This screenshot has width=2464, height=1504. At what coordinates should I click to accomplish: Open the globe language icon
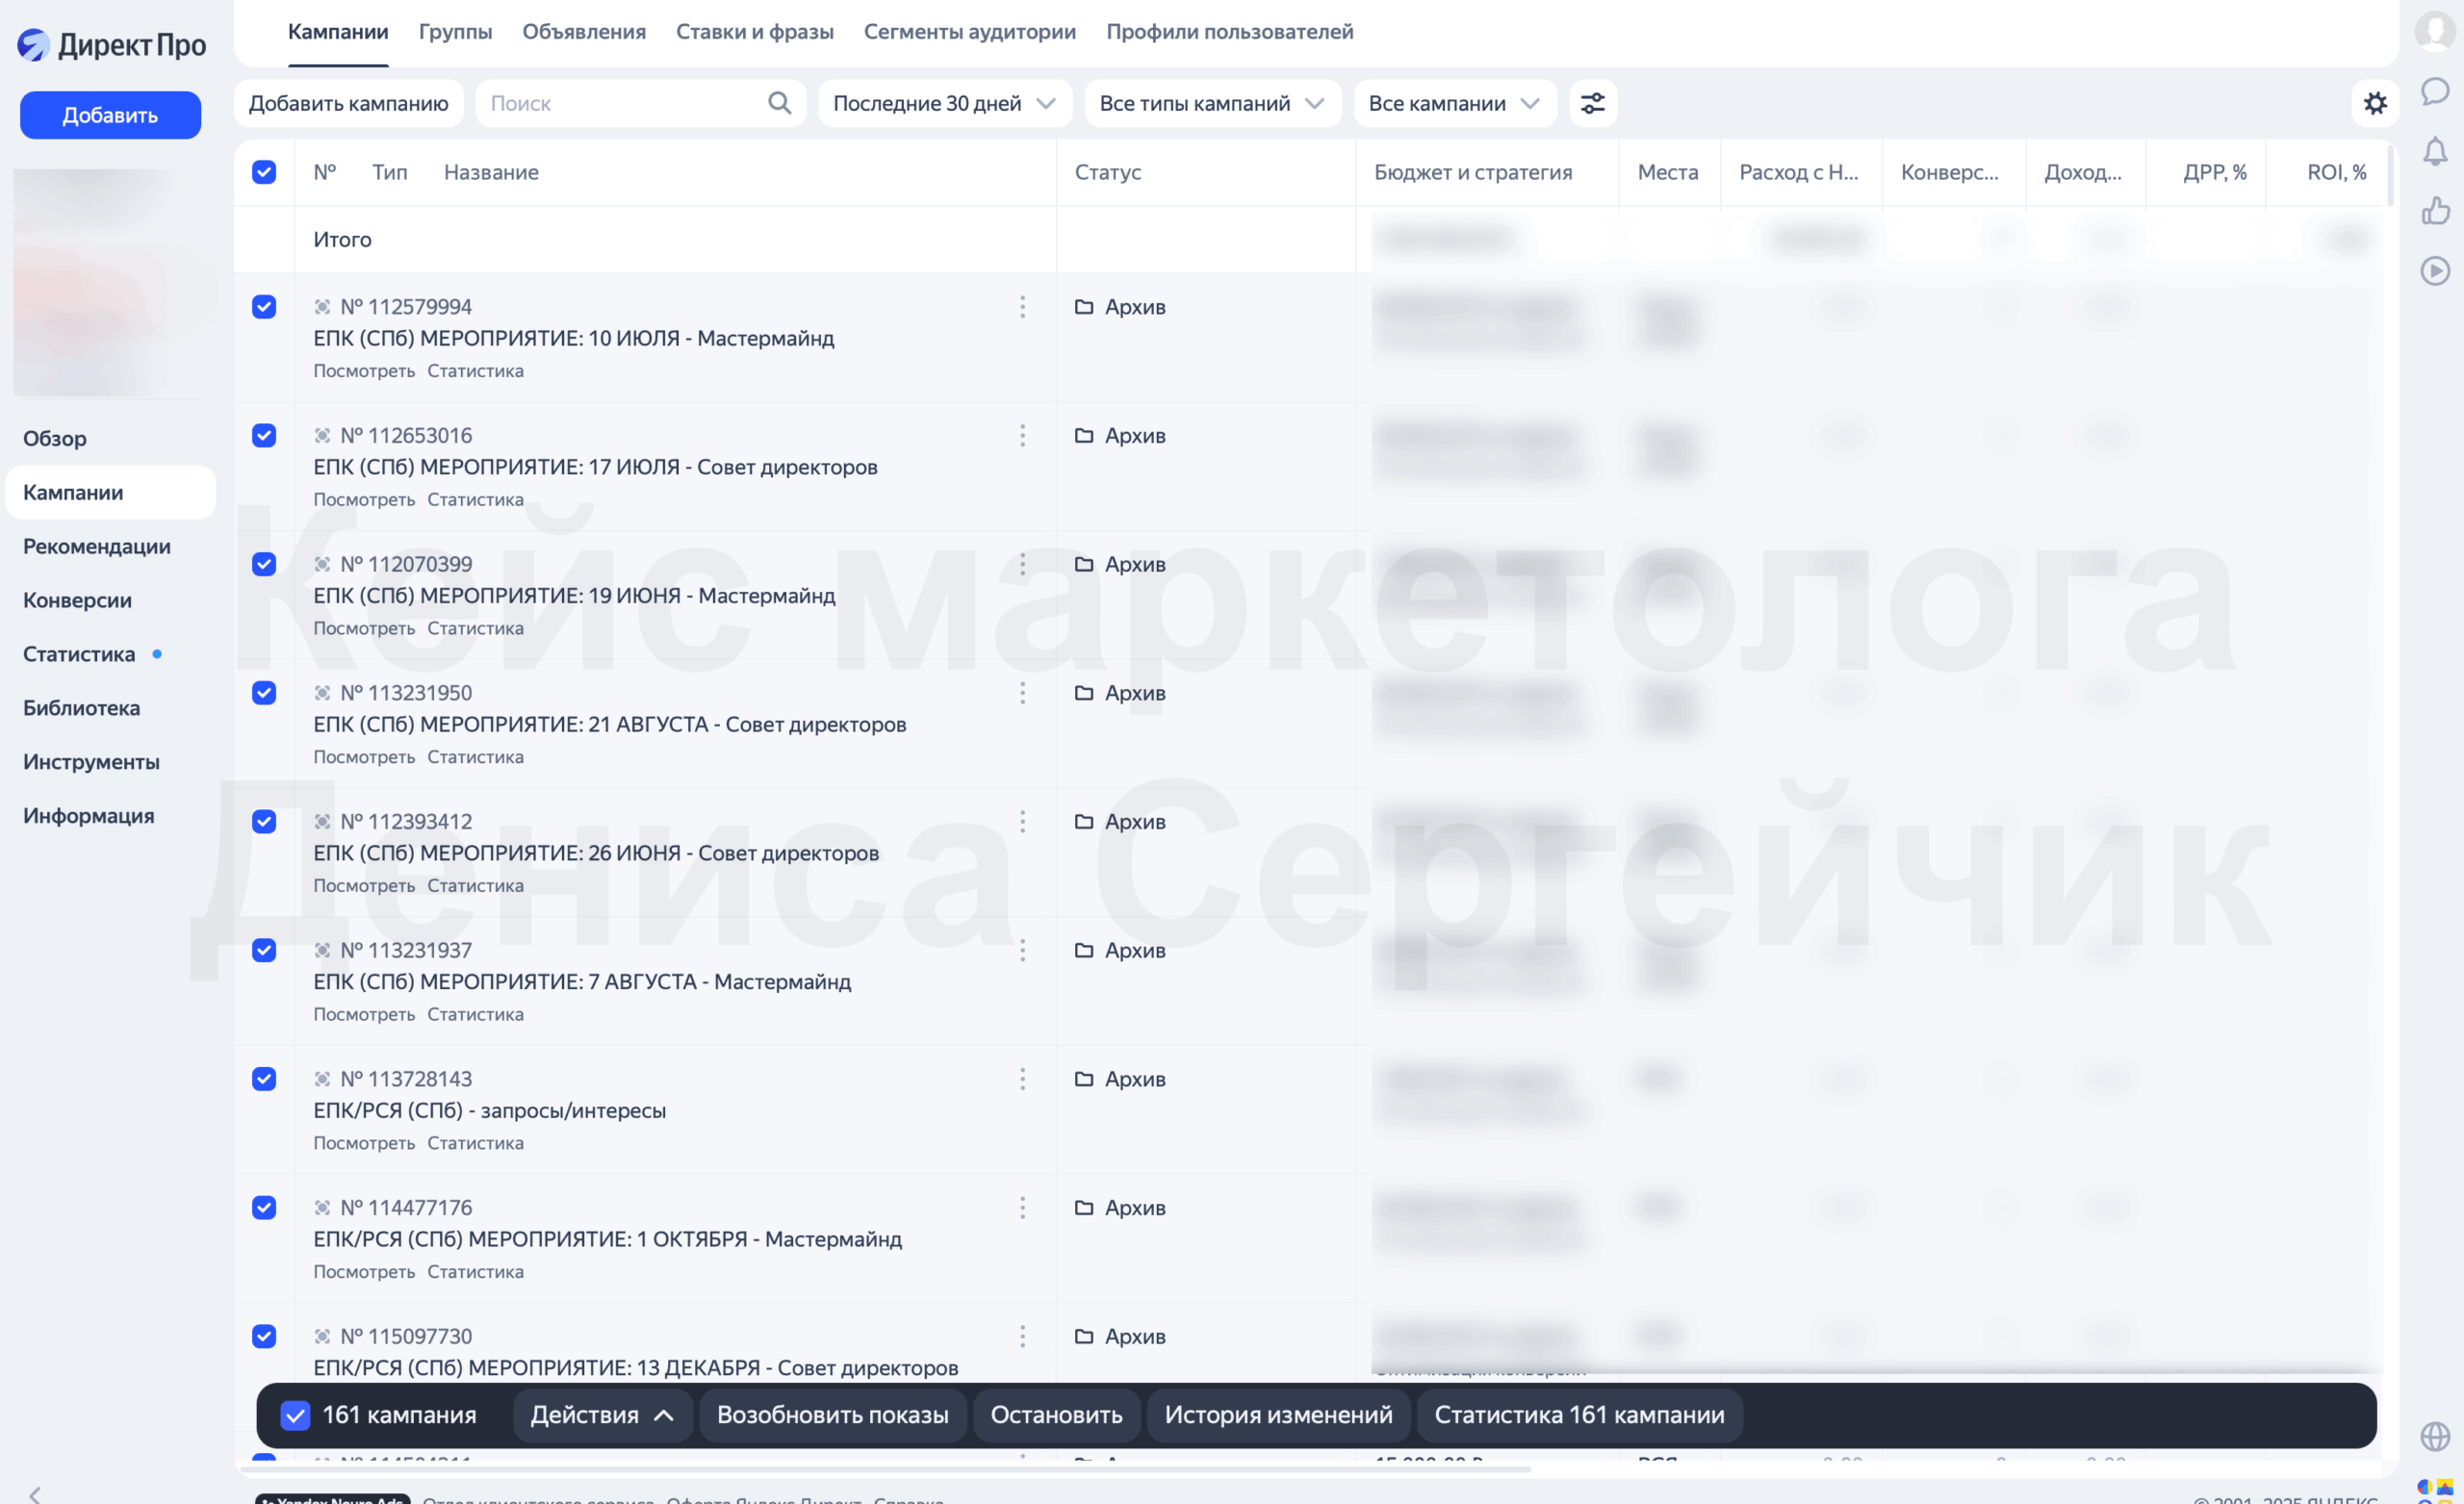click(2434, 1436)
